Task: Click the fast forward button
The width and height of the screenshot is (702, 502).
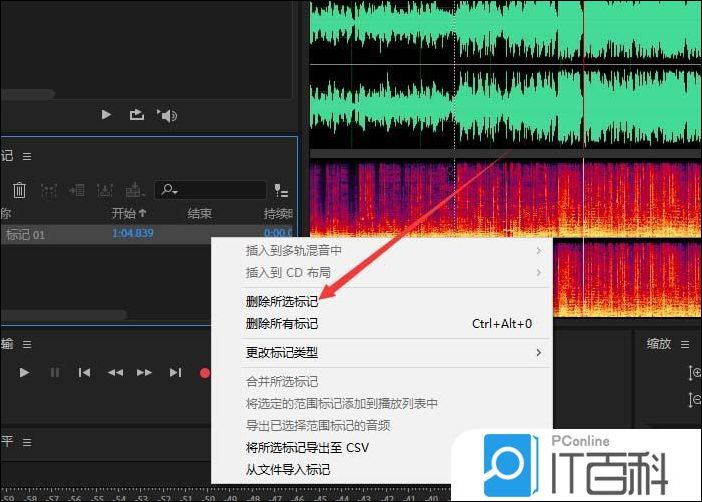Action: [x=144, y=372]
